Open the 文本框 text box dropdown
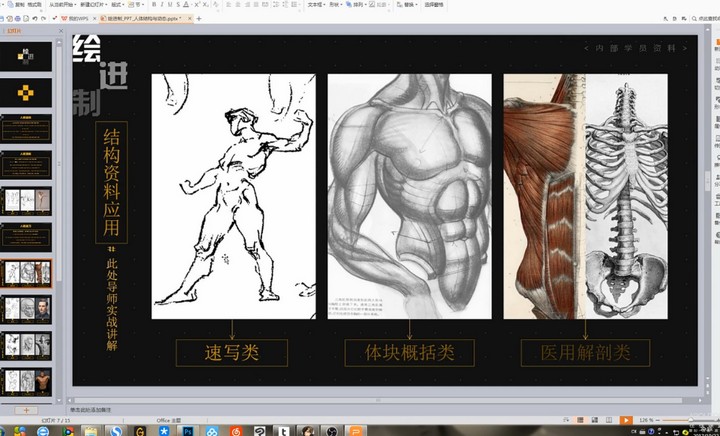The image size is (720, 436). tap(316, 4)
